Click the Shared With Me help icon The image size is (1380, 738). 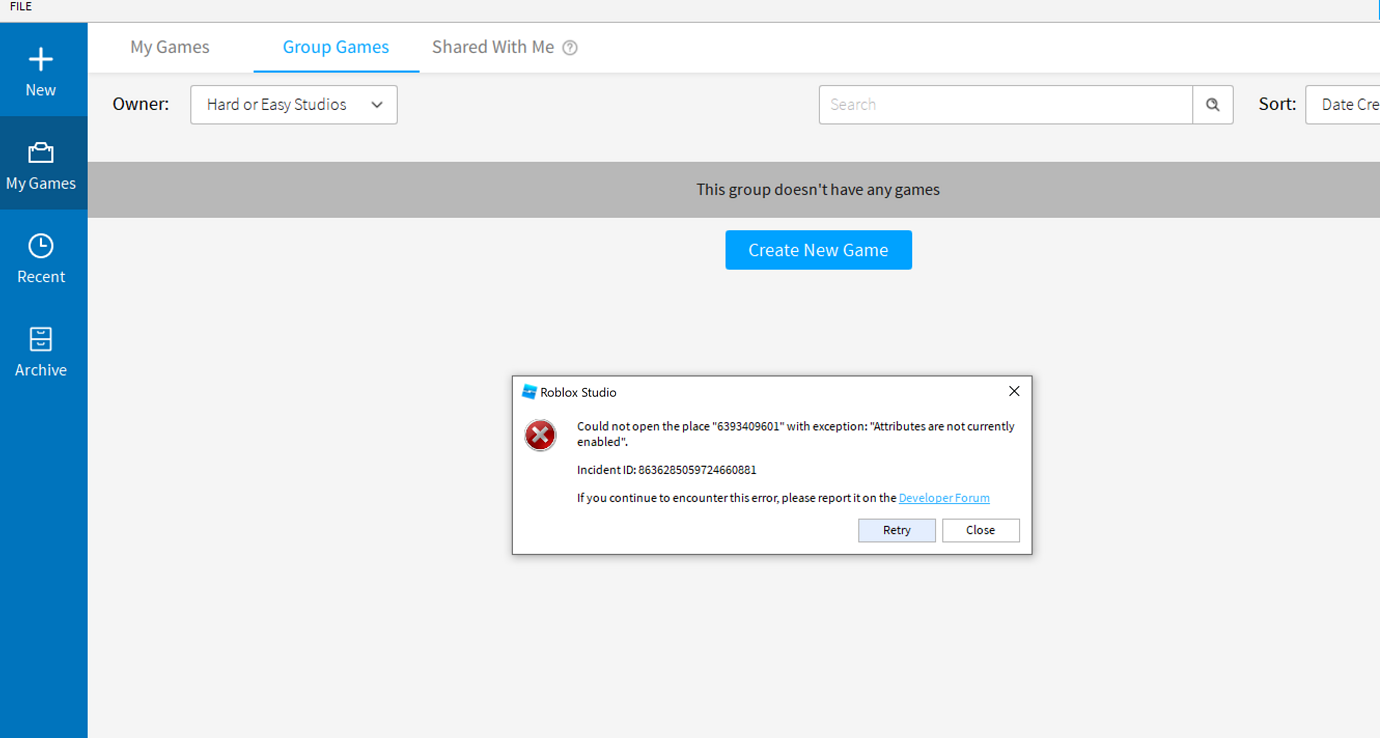pos(570,48)
